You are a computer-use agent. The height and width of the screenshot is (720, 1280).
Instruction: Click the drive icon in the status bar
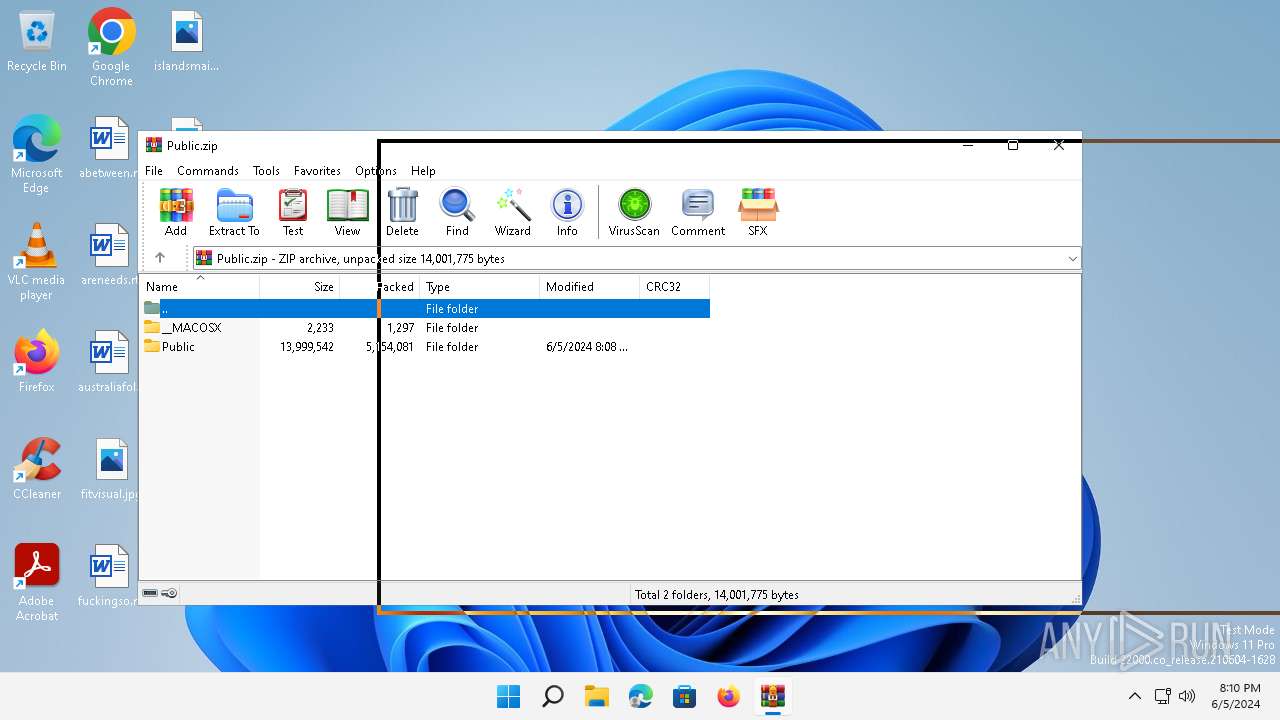(x=150, y=593)
